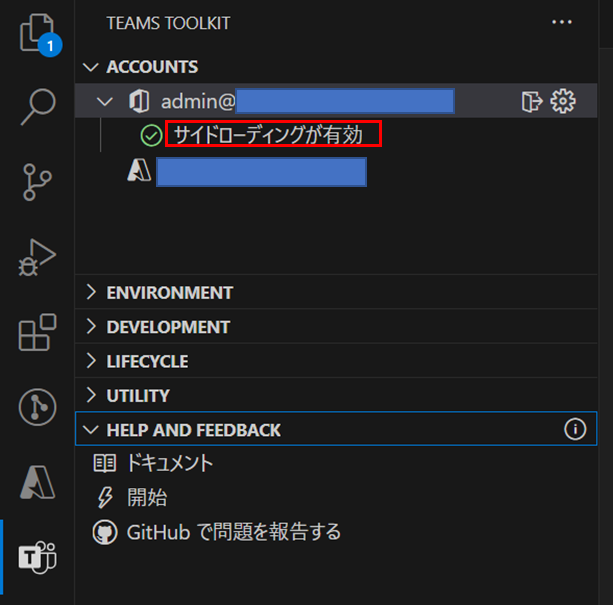Open the Search view icon
The height and width of the screenshot is (605, 613).
(38, 106)
